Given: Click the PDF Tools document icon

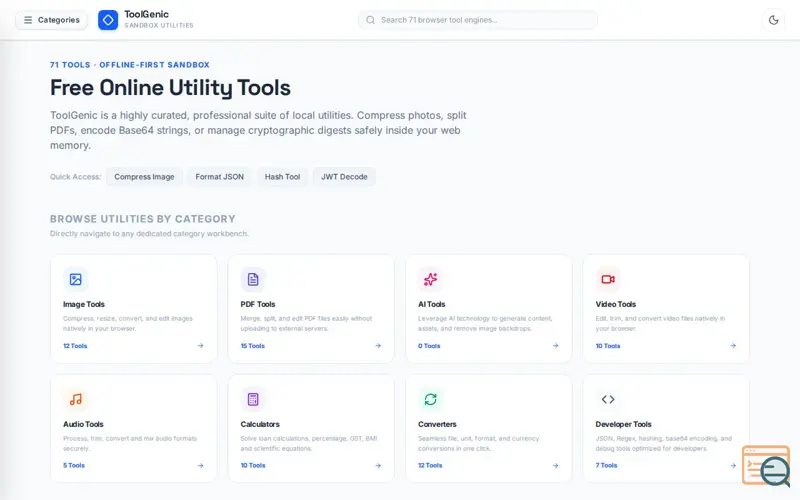Looking at the screenshot, I should click(253, 279).
